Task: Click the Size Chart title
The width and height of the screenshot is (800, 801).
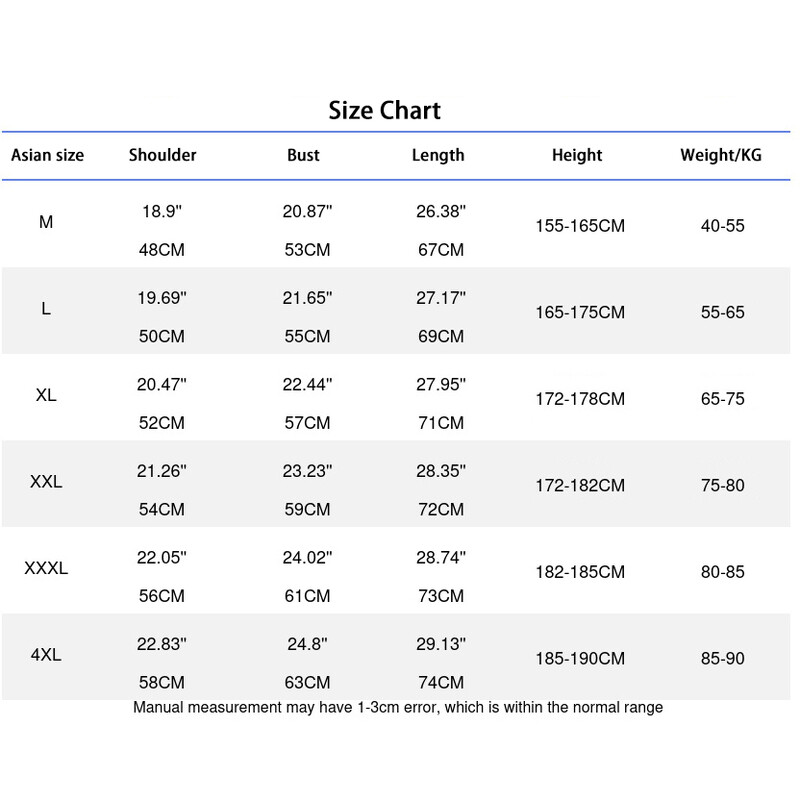Action: pyautogui.click(x=384, y=110)
